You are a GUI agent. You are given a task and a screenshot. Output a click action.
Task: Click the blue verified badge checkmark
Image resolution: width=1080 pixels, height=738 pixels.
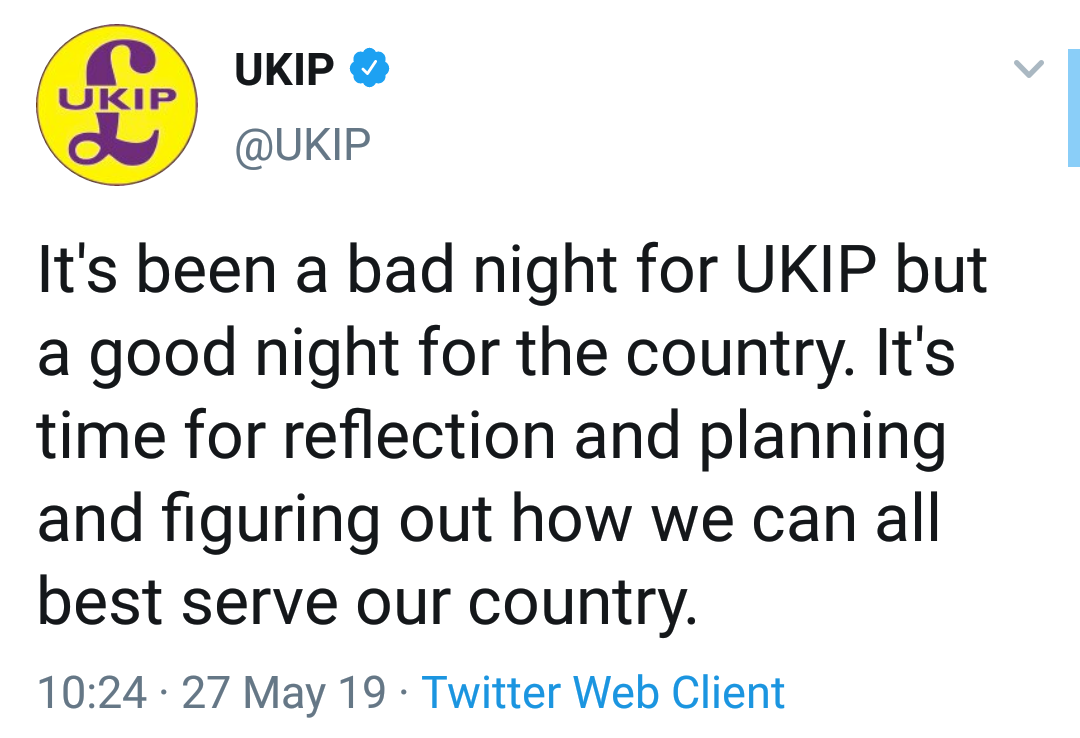pos(369,69)
